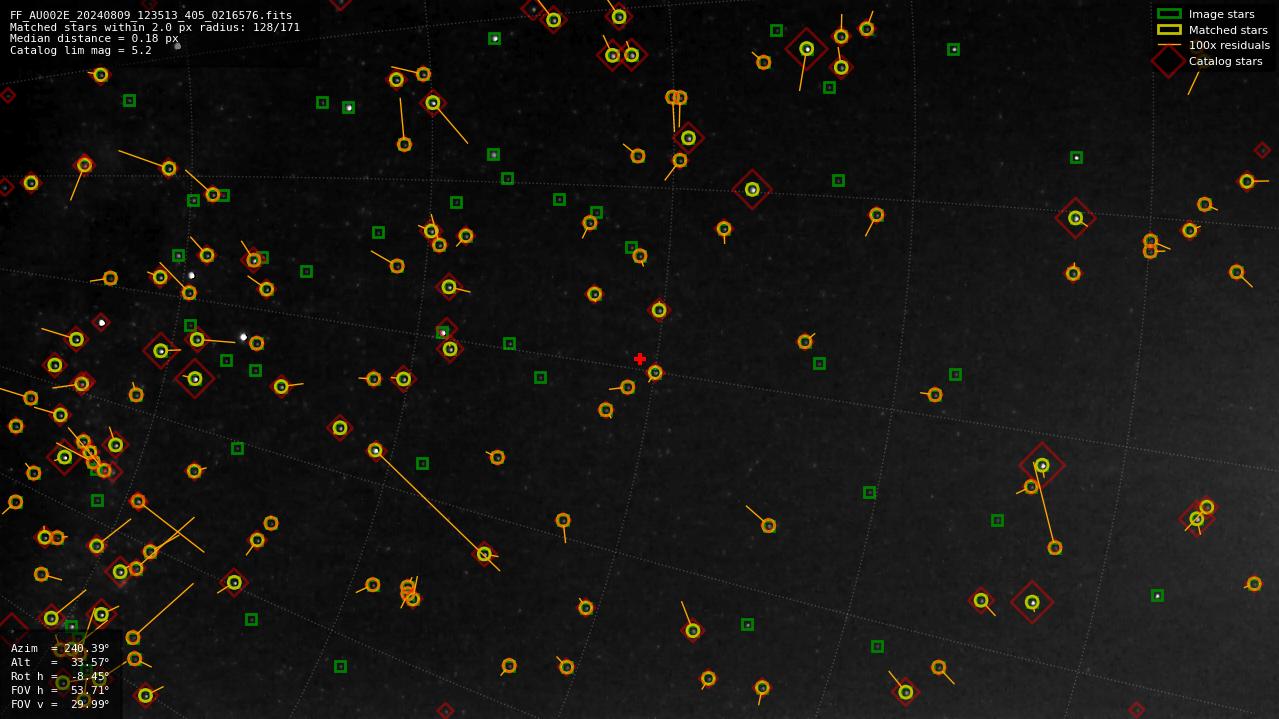Click the 'Rot h = -8.45°' readout

tap(60, 677)
